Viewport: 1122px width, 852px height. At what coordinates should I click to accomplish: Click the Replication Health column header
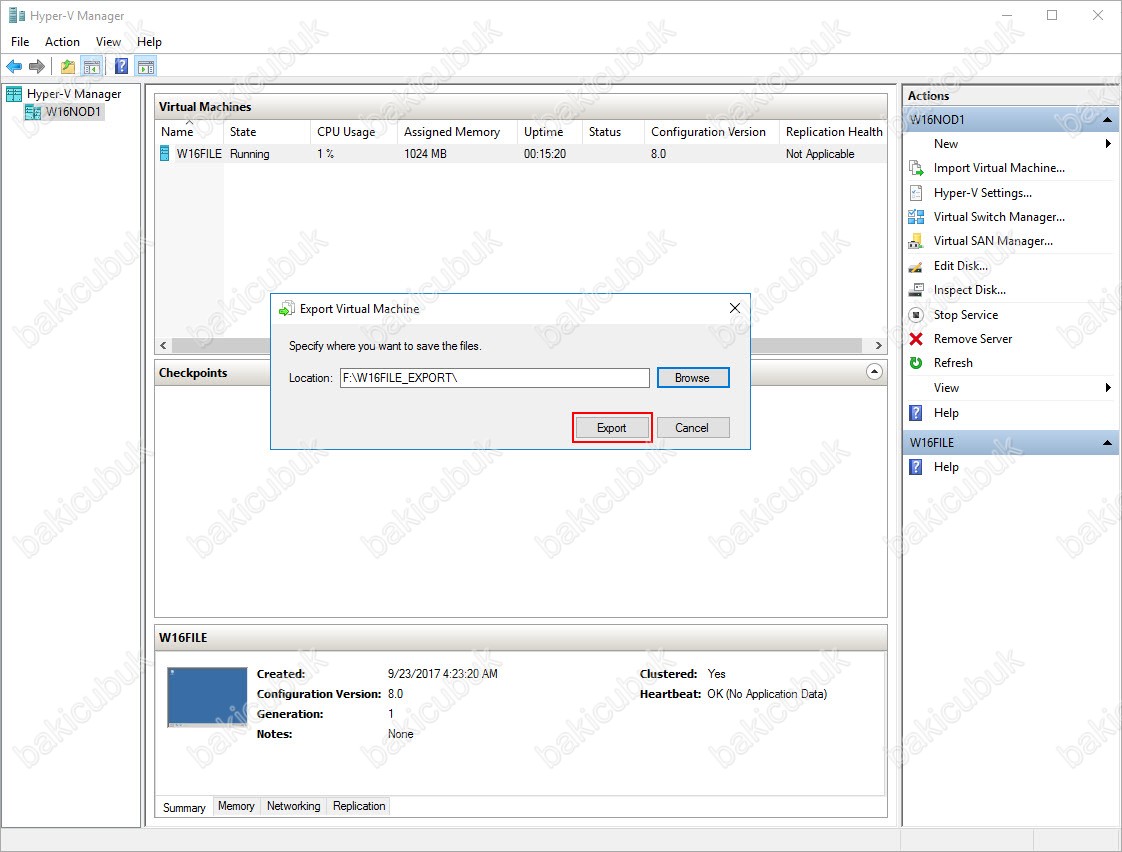833,132
